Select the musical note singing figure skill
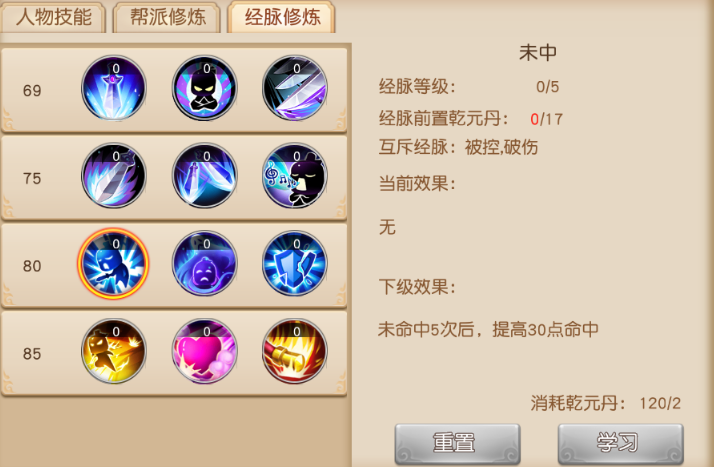714x467 pixels. [x=295, y=176]
